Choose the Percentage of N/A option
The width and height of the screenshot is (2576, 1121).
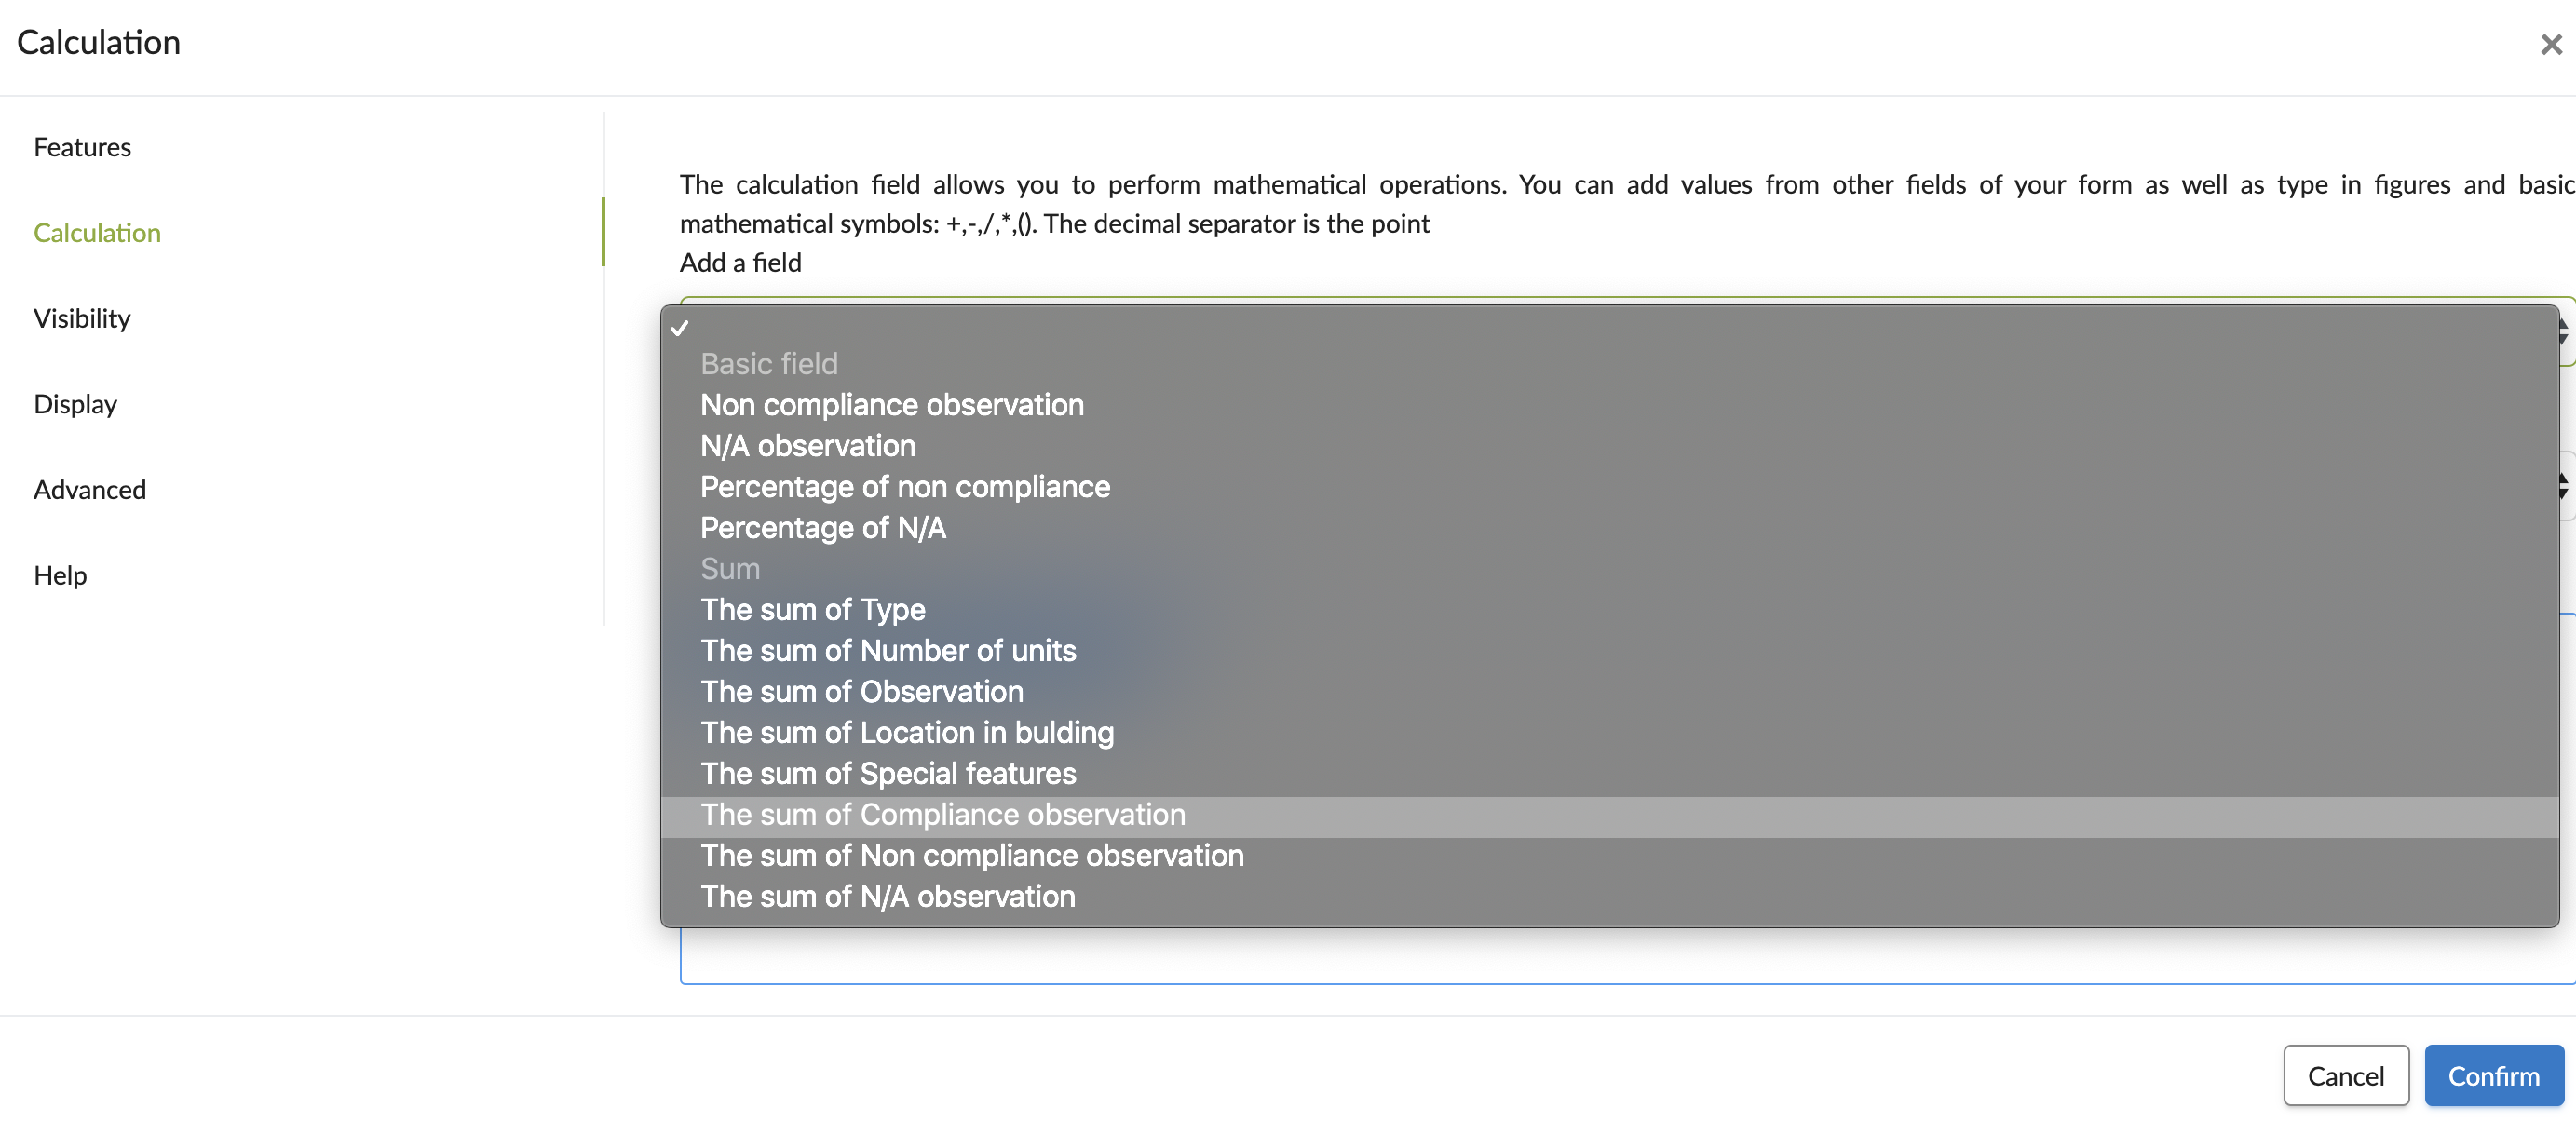click(x=822, y=528)
